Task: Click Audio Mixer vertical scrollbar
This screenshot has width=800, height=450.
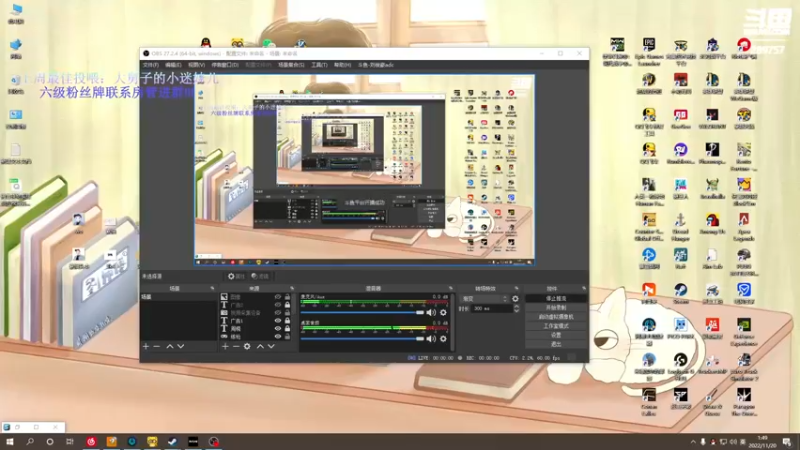Action: coord(453,321)
